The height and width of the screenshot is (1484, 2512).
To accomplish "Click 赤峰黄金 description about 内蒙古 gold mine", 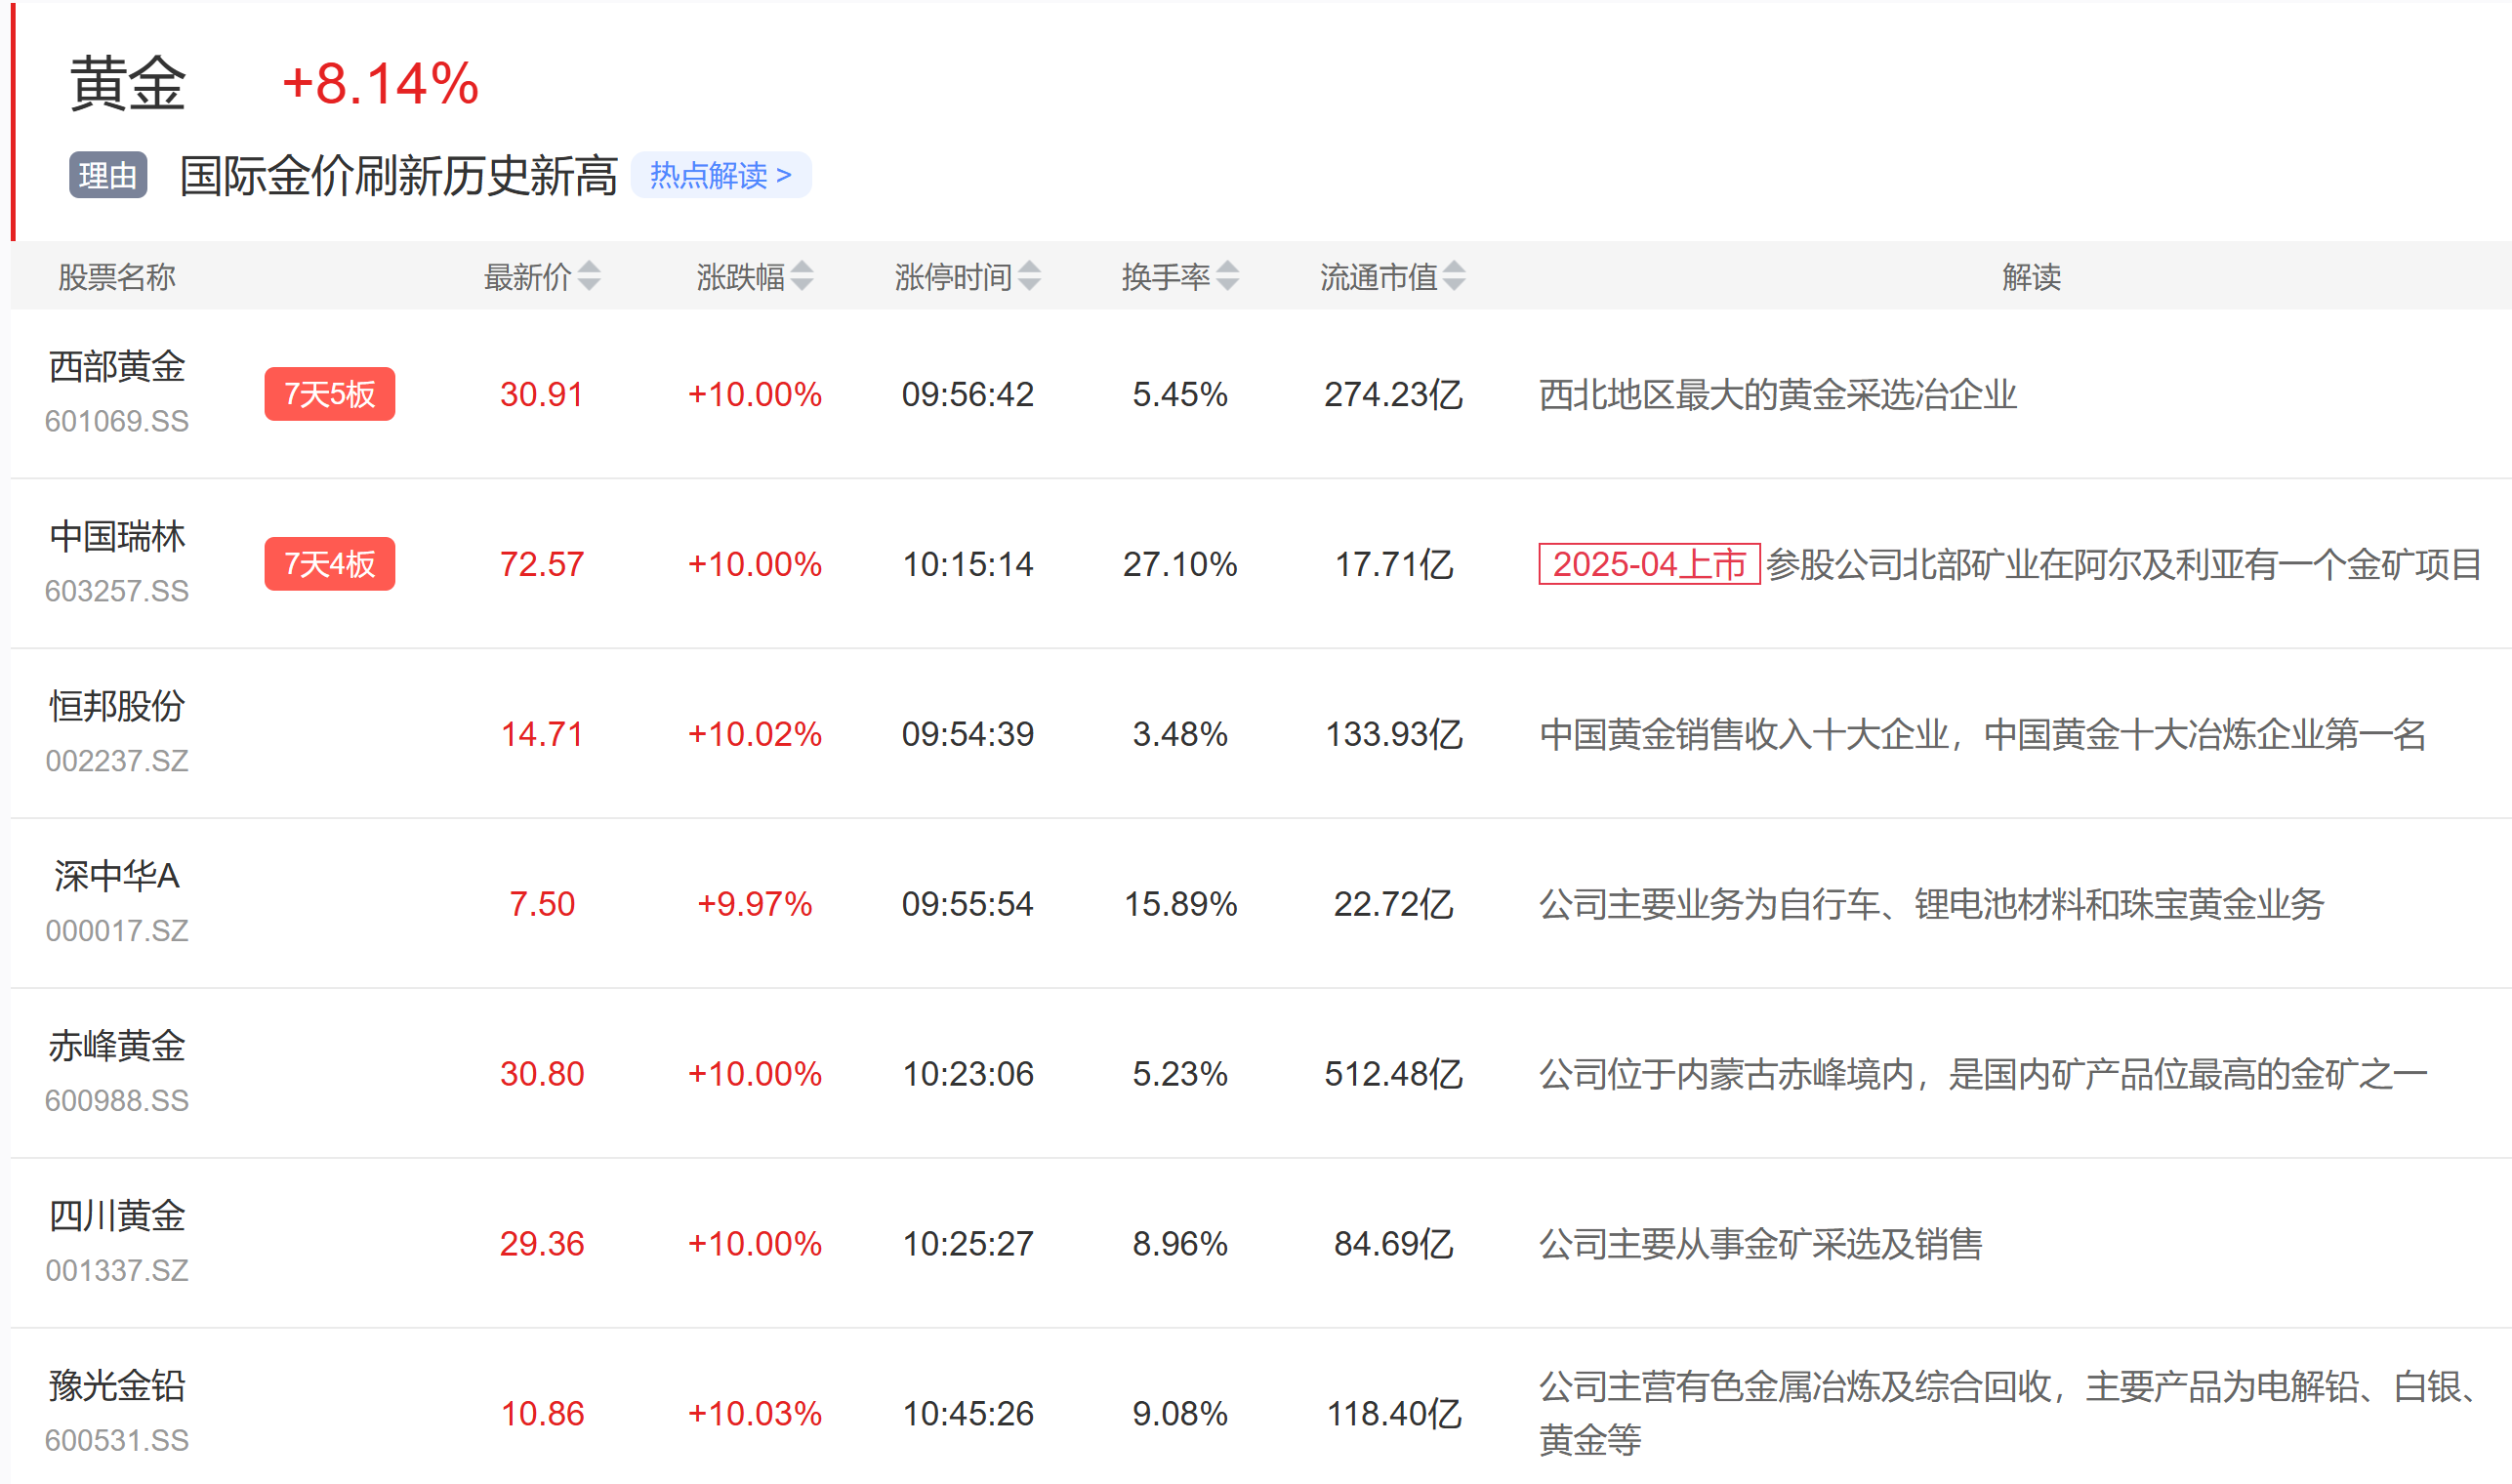I will point(1983,1075).
